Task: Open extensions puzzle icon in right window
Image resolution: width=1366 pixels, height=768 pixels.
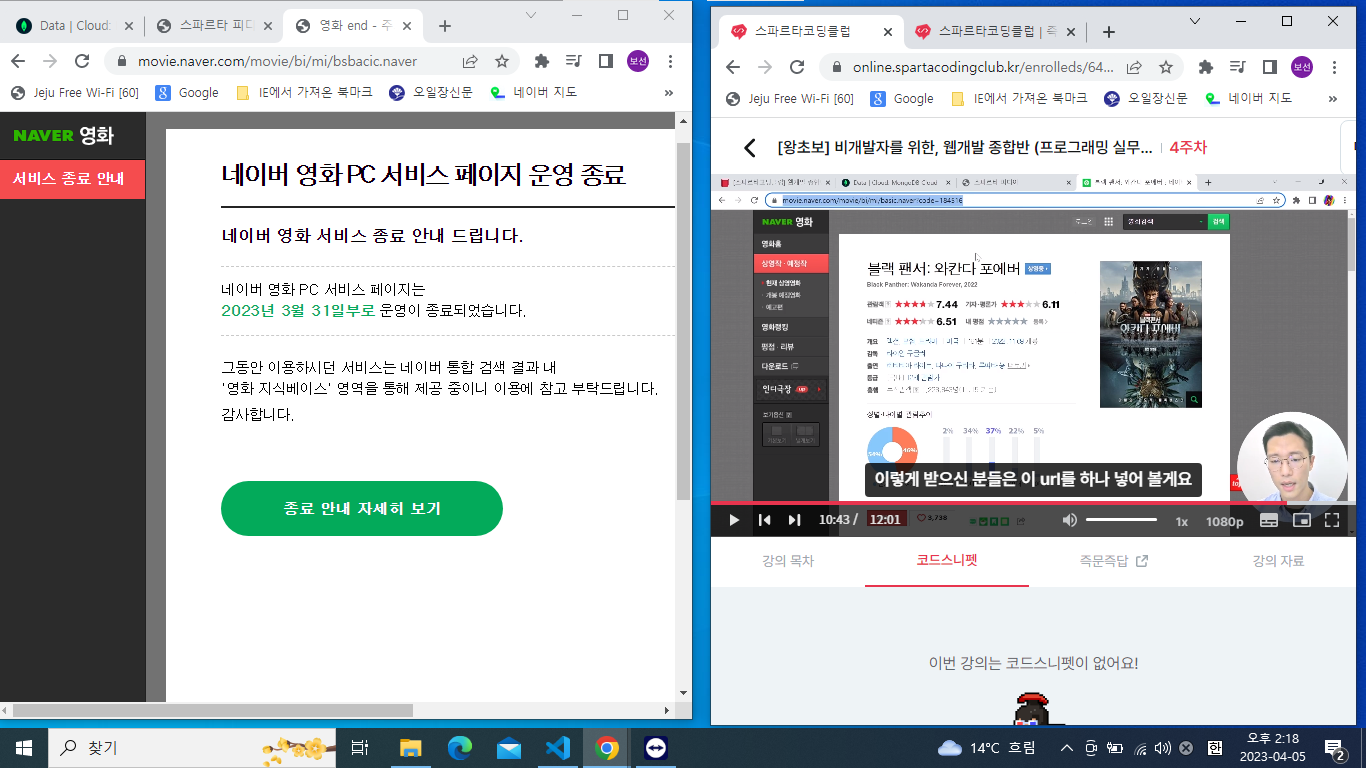Action: [x=1206, y=67]
